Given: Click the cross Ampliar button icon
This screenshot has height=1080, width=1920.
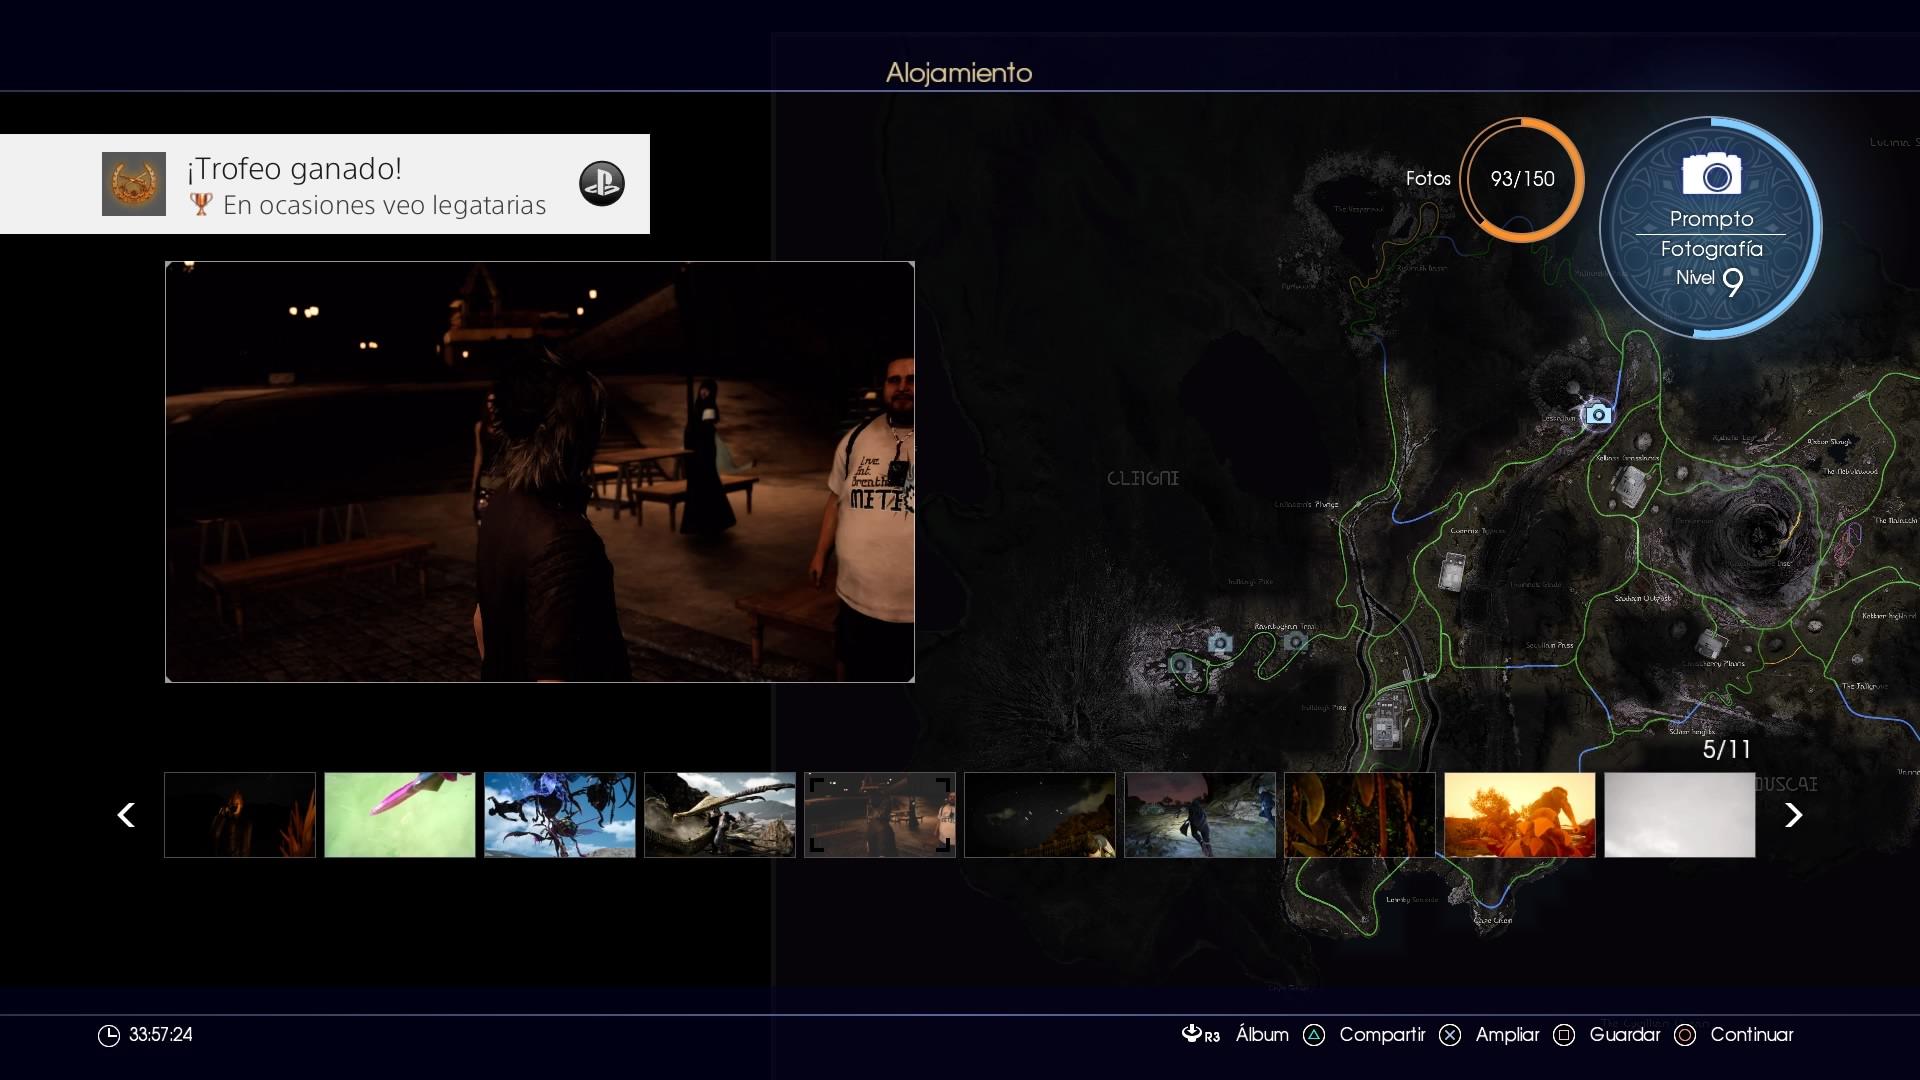Looking at the screenshot, I should (x=1450, y=1035).
